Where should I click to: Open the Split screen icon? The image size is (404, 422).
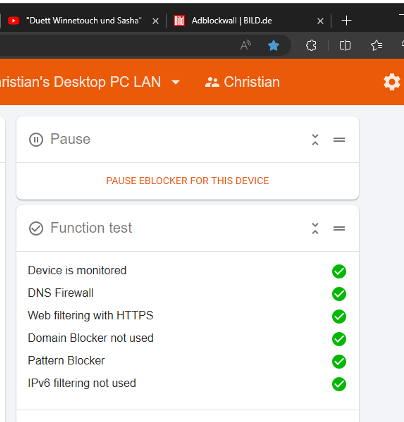(345, 45)
